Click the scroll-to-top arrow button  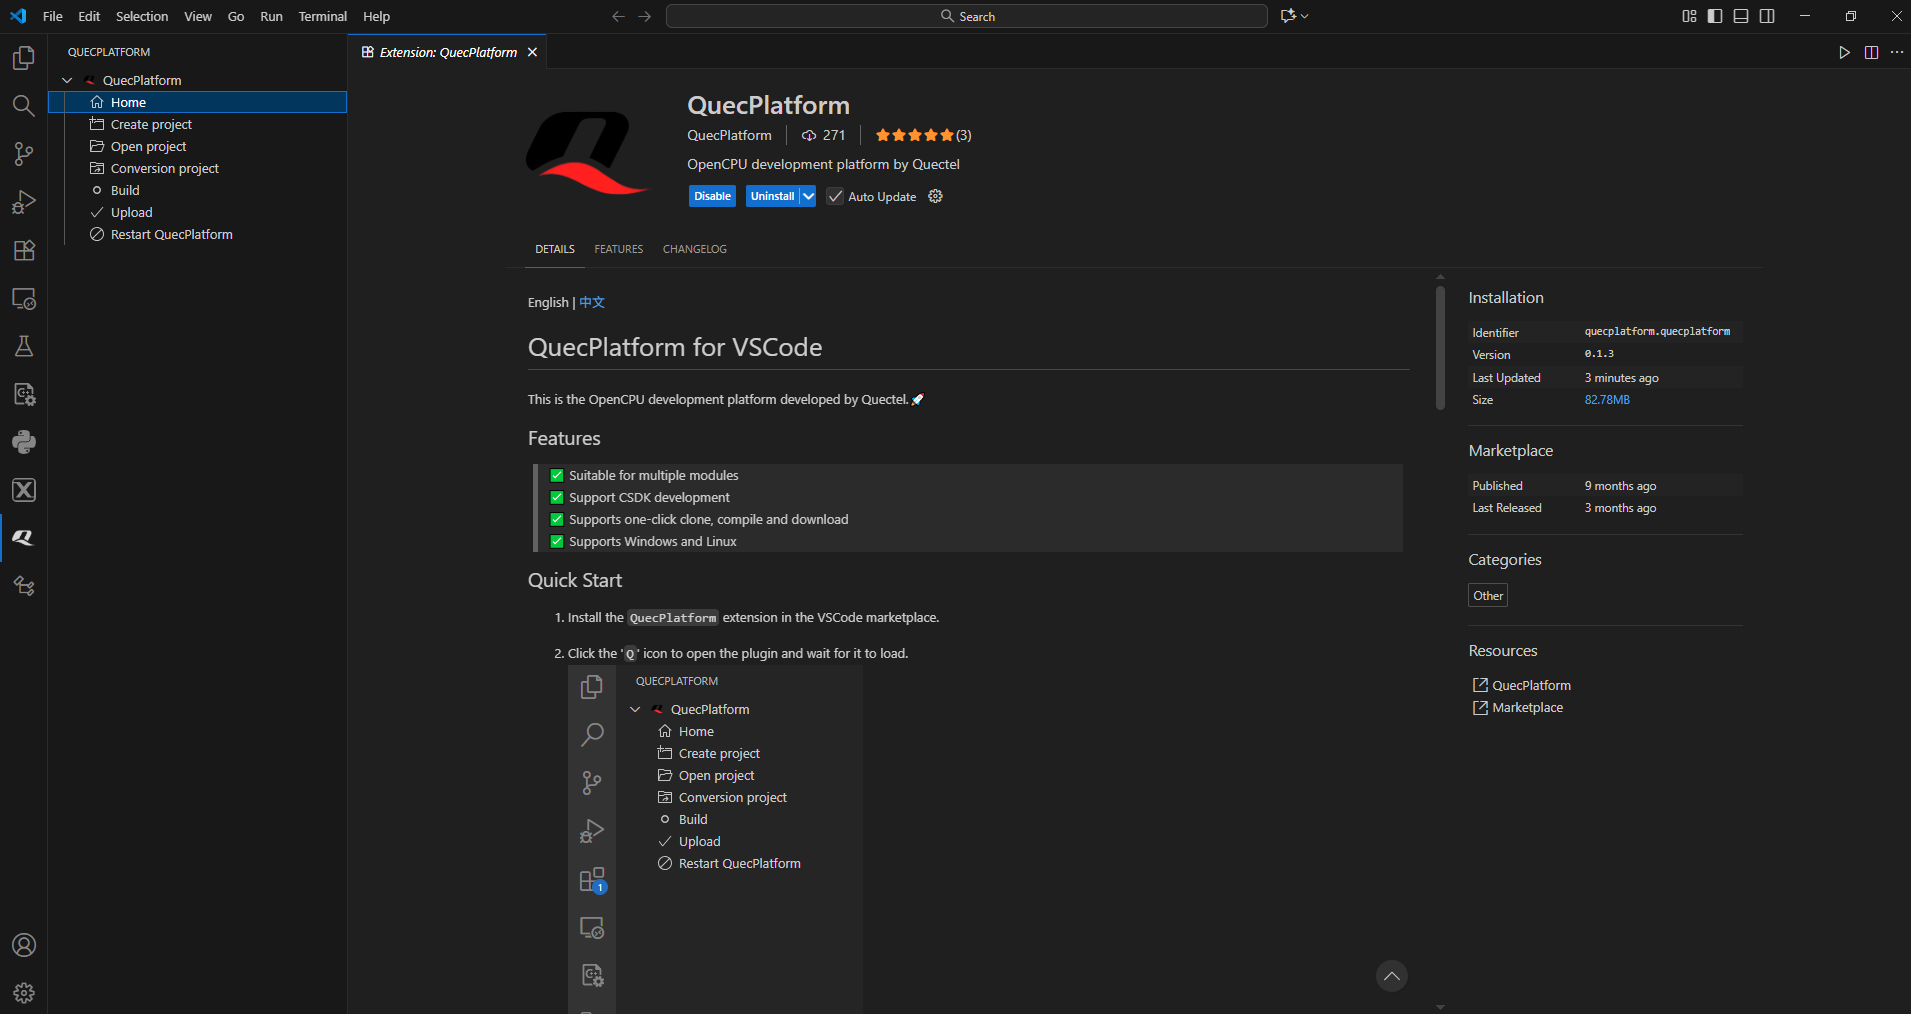(x=1391, y=976)
